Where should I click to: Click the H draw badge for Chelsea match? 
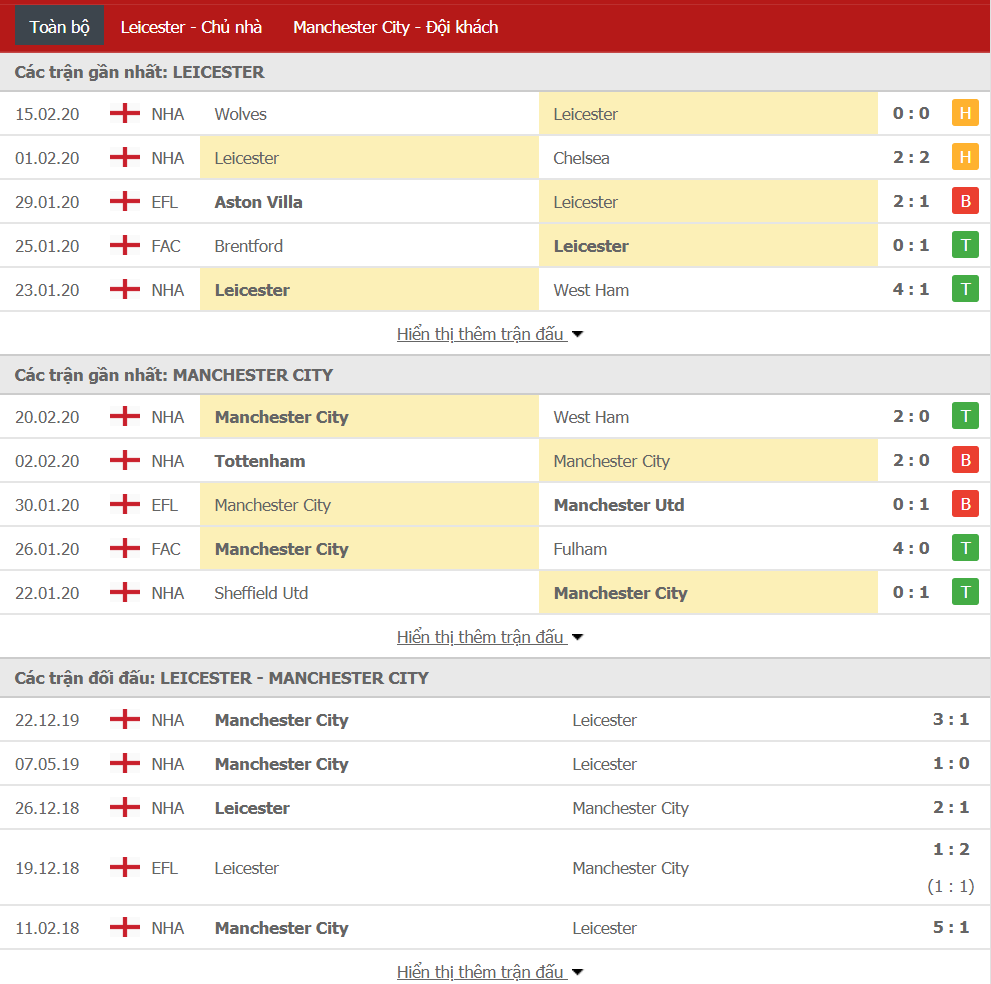point(965,157)
